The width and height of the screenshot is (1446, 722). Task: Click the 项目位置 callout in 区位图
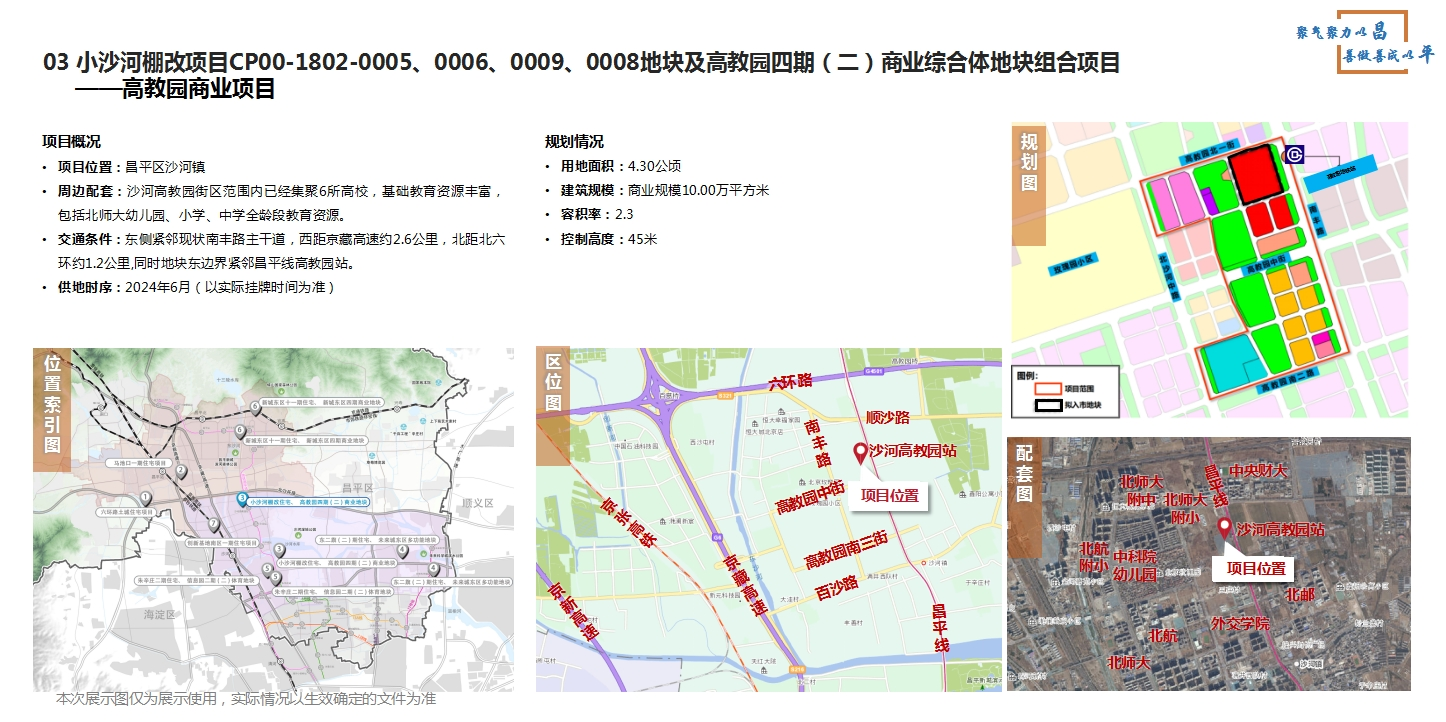[x=889, y=494]
